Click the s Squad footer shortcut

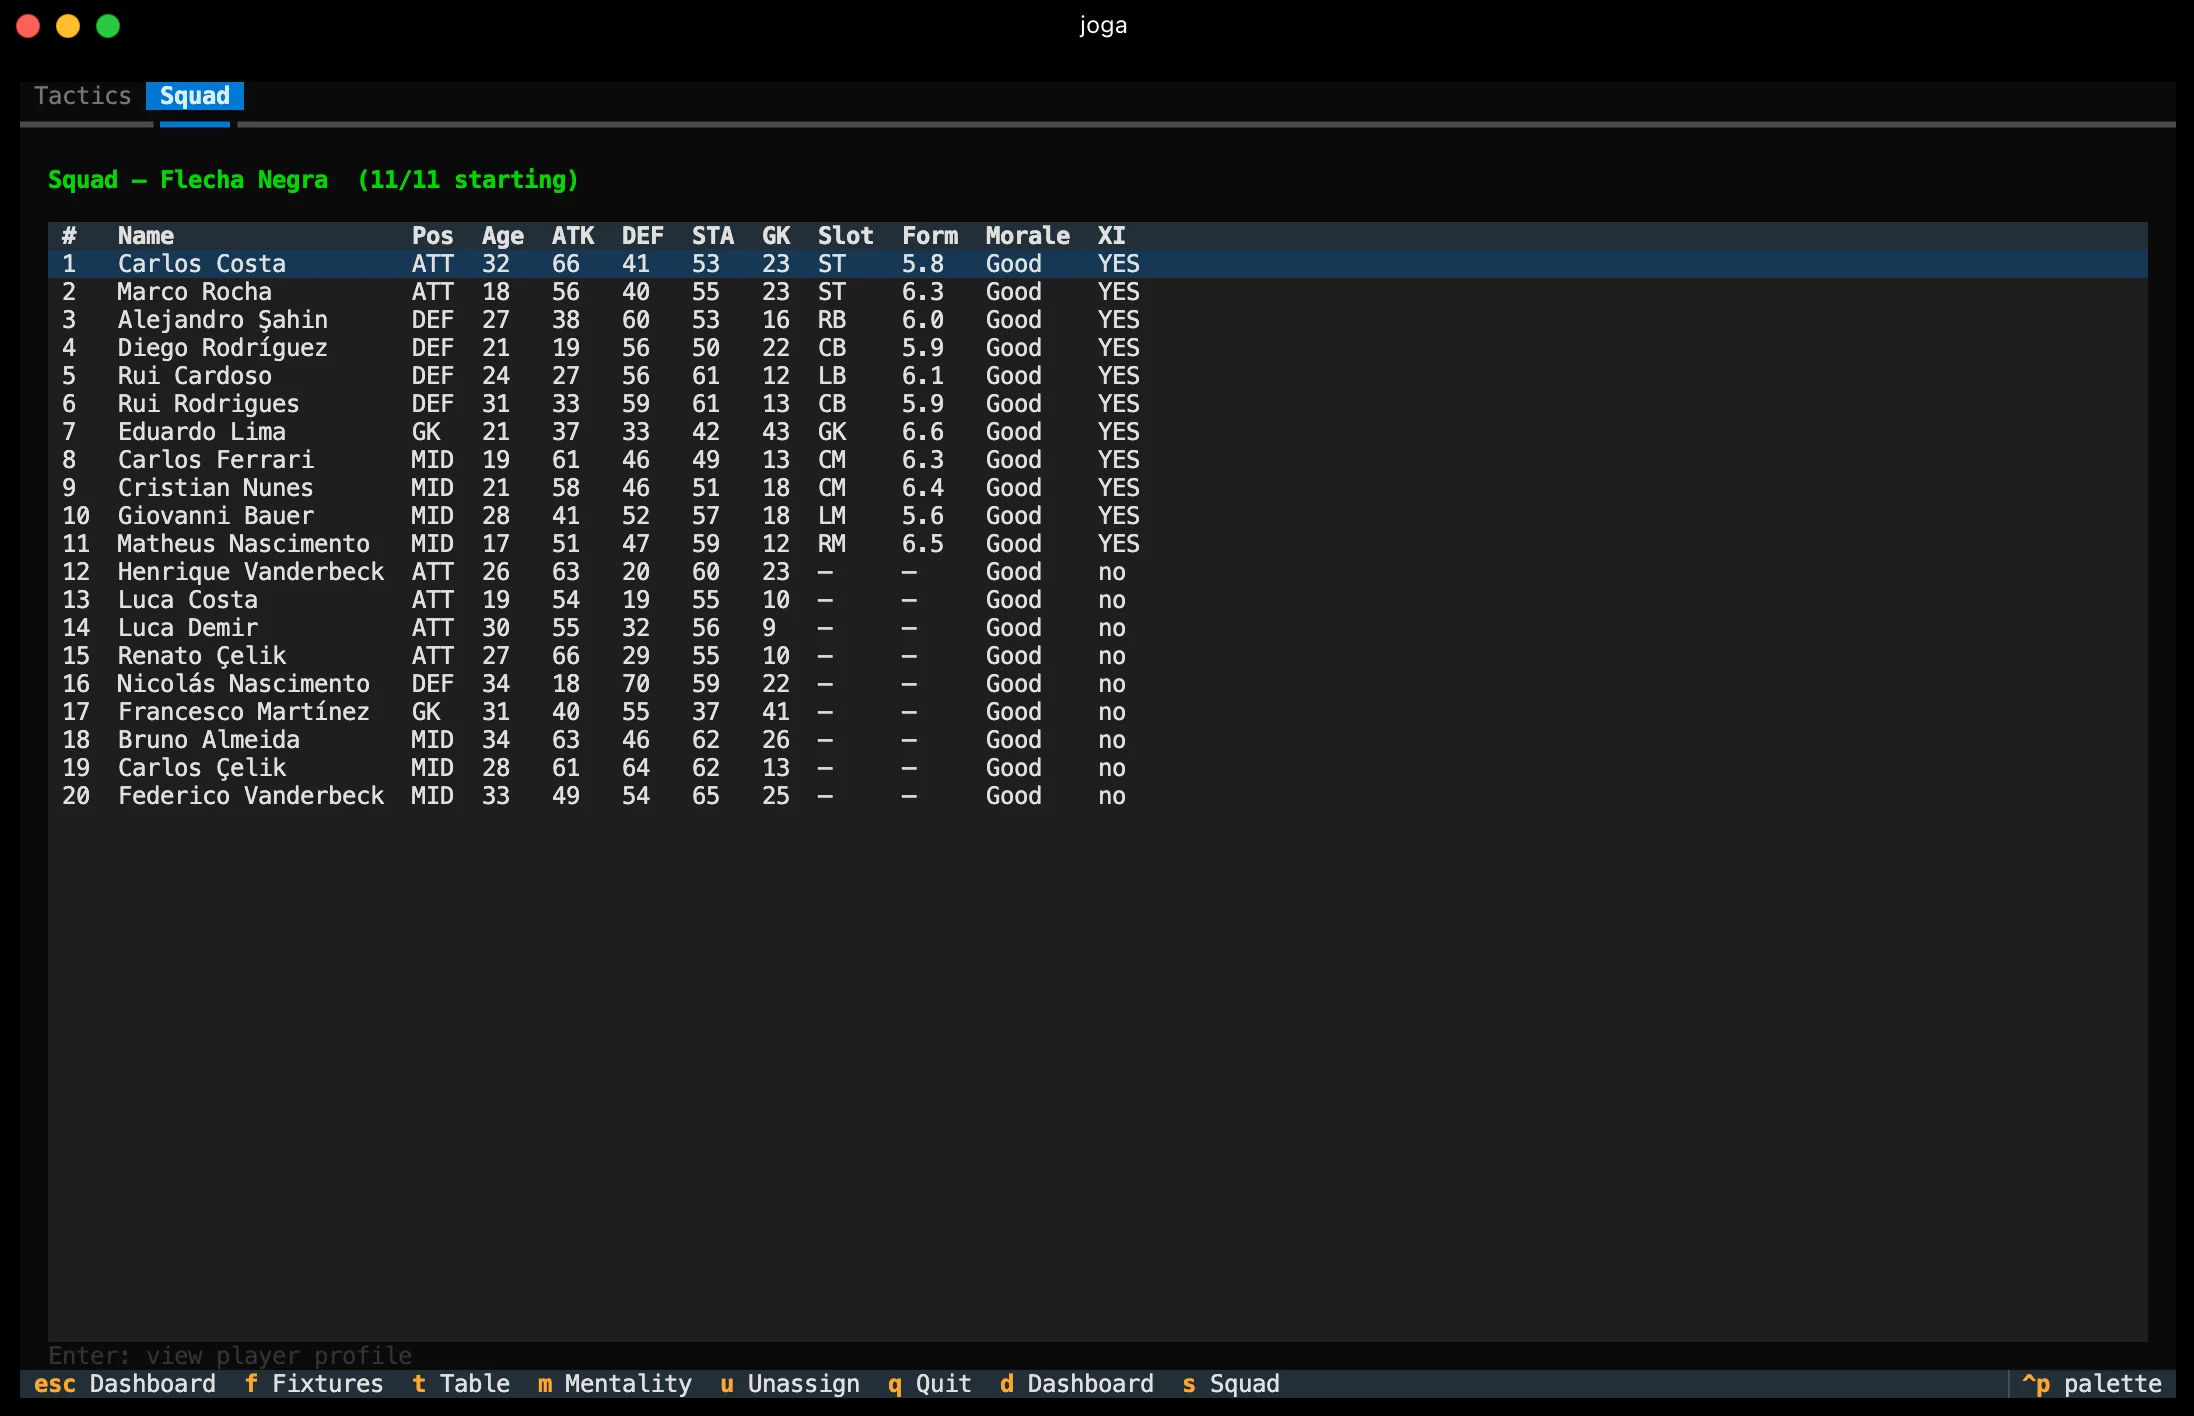click(1231, 1384)
